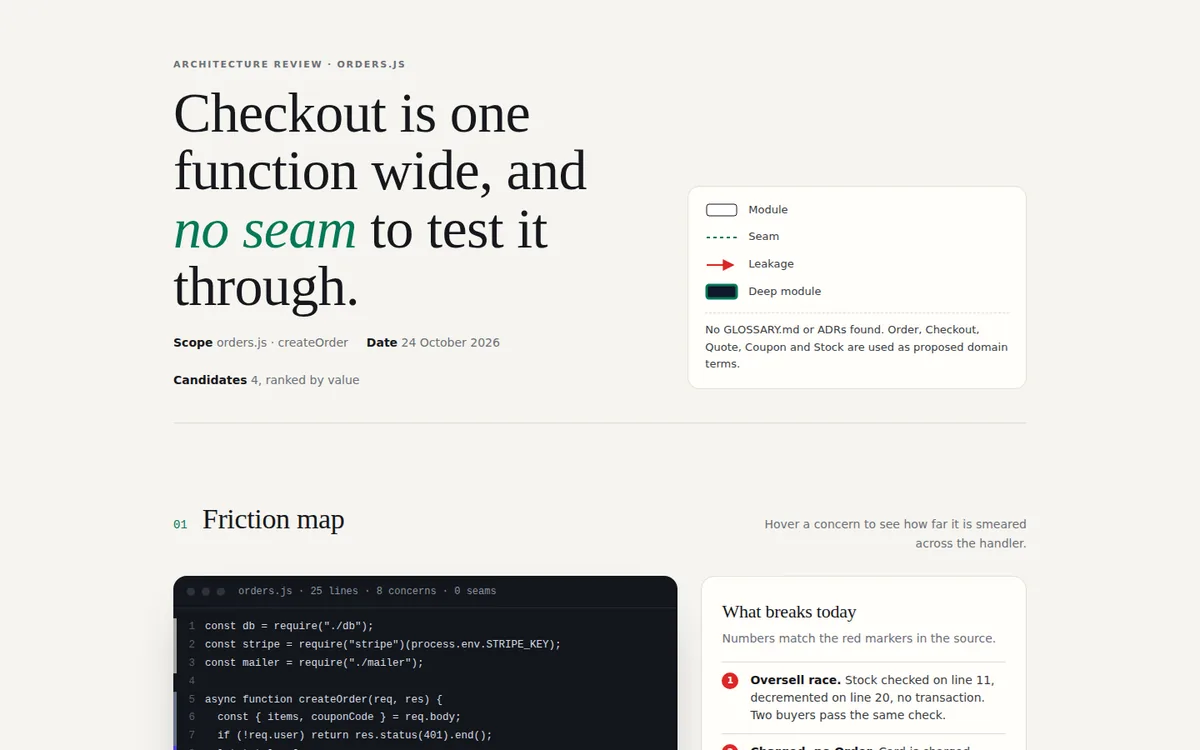Image resolution: width=1200 pixels, height=750 pixels.
Task: Click the code header "orders.js · 25 lines · 8 concerns · 0 seams"
Action: click(367, 591)
